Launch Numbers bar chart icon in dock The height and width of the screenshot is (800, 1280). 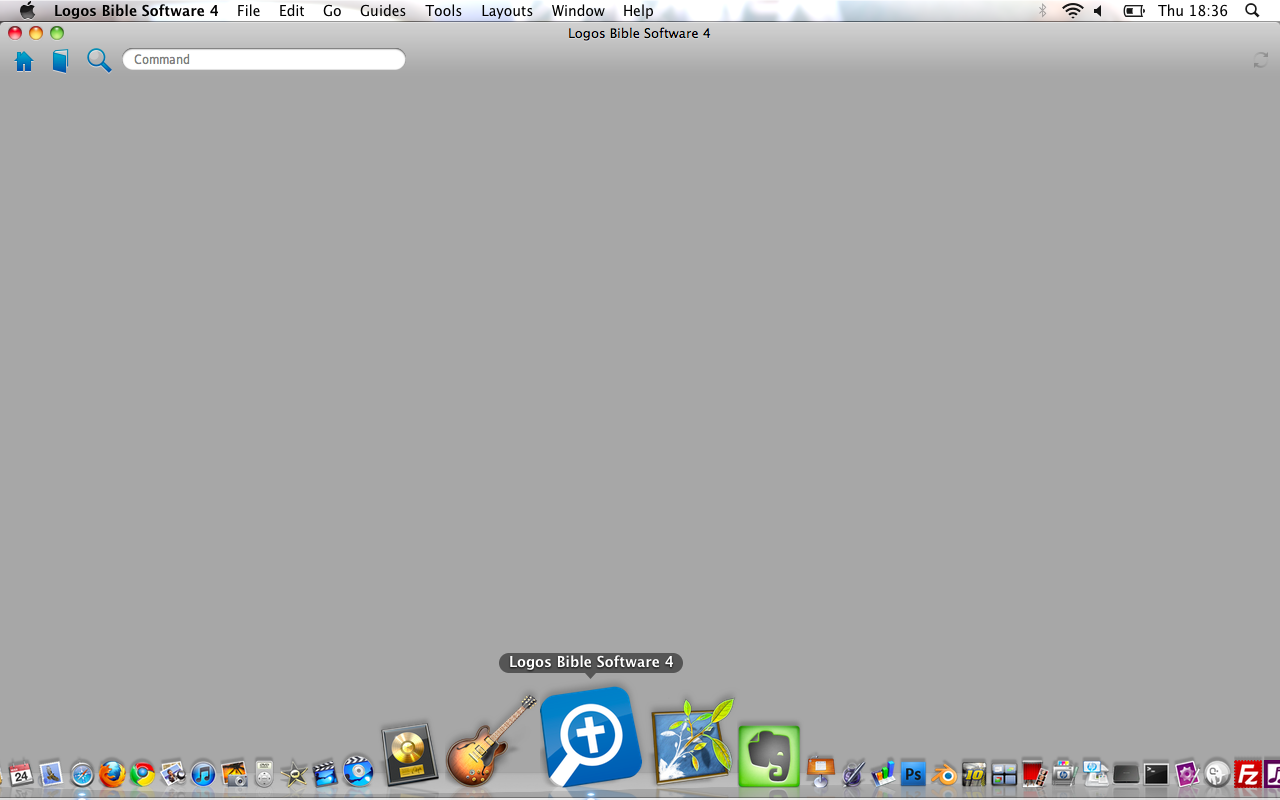click(x=882, y=773)
